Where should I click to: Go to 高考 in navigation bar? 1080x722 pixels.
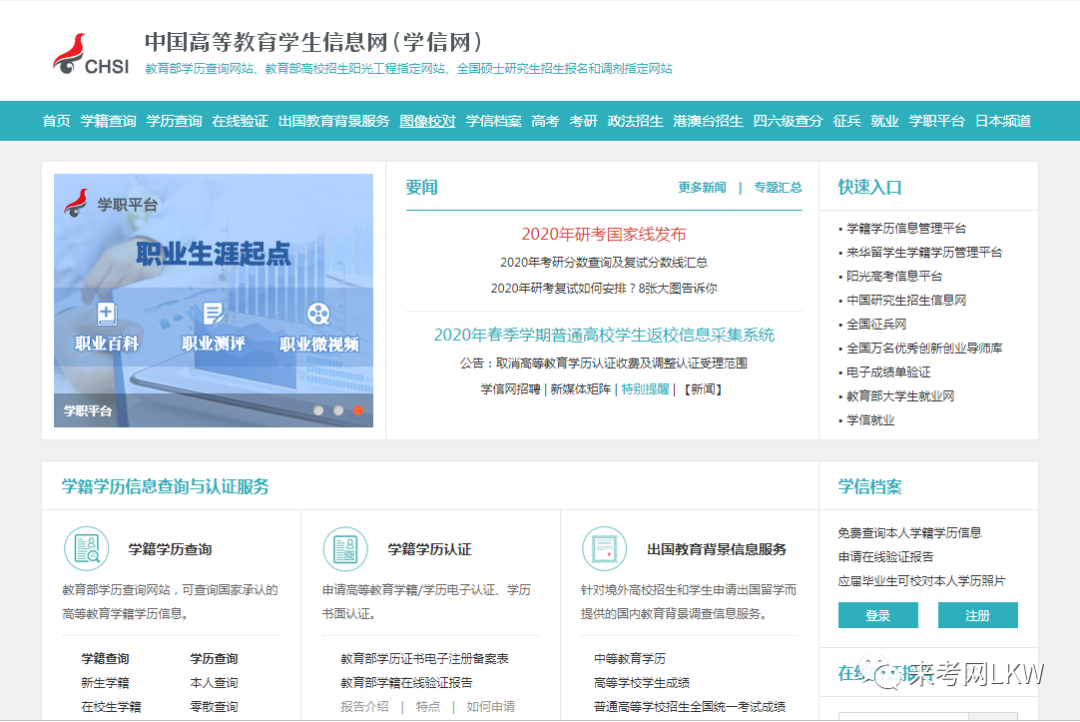545,121
